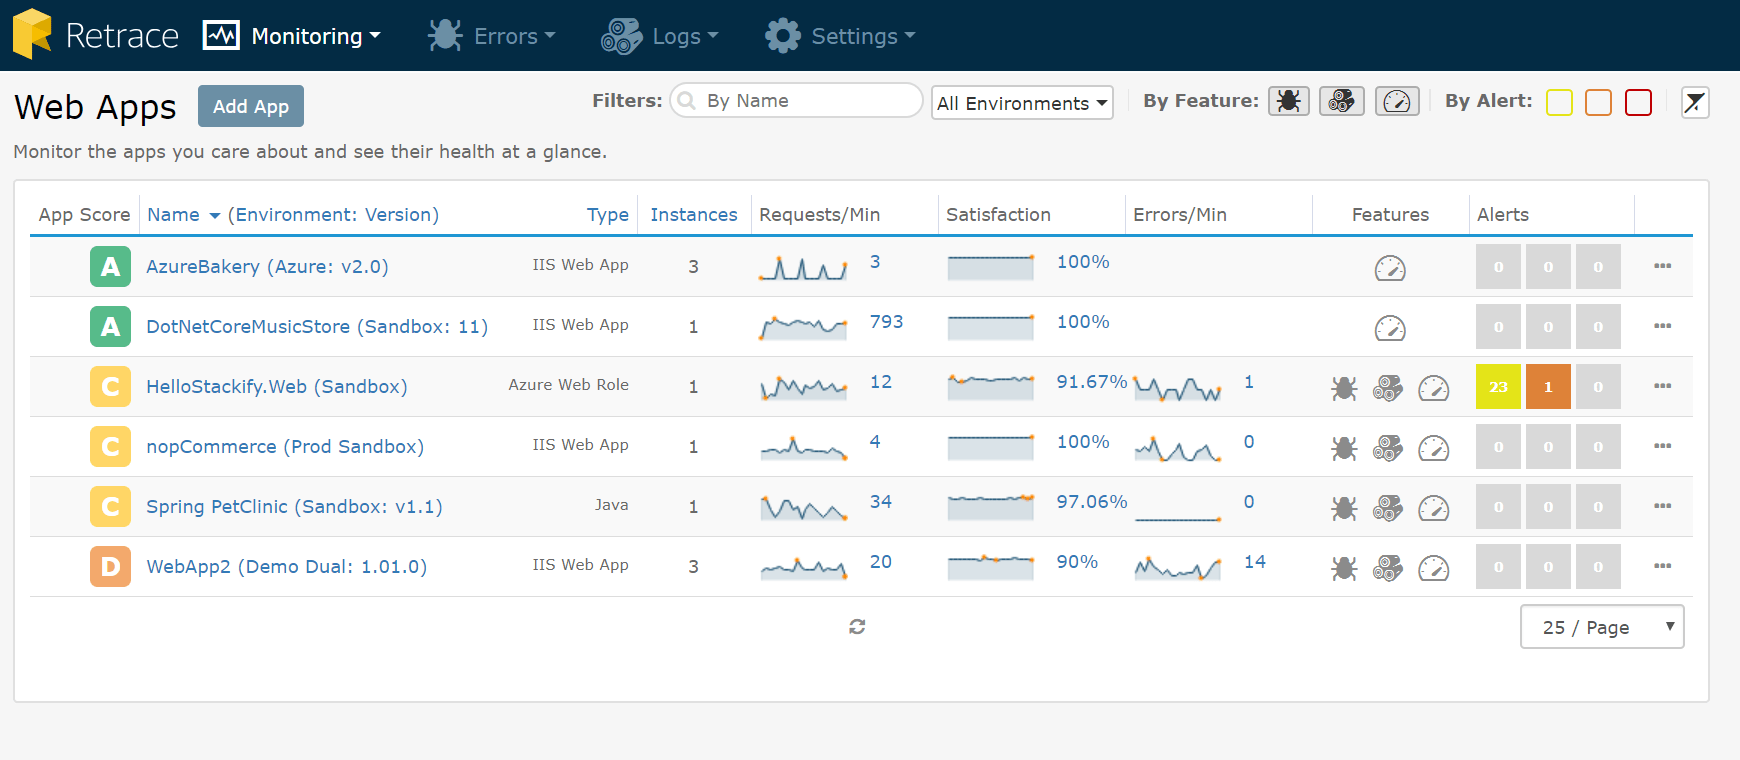Open AzureBakery's monitoring gauge feature icon

coord(1390,267)
